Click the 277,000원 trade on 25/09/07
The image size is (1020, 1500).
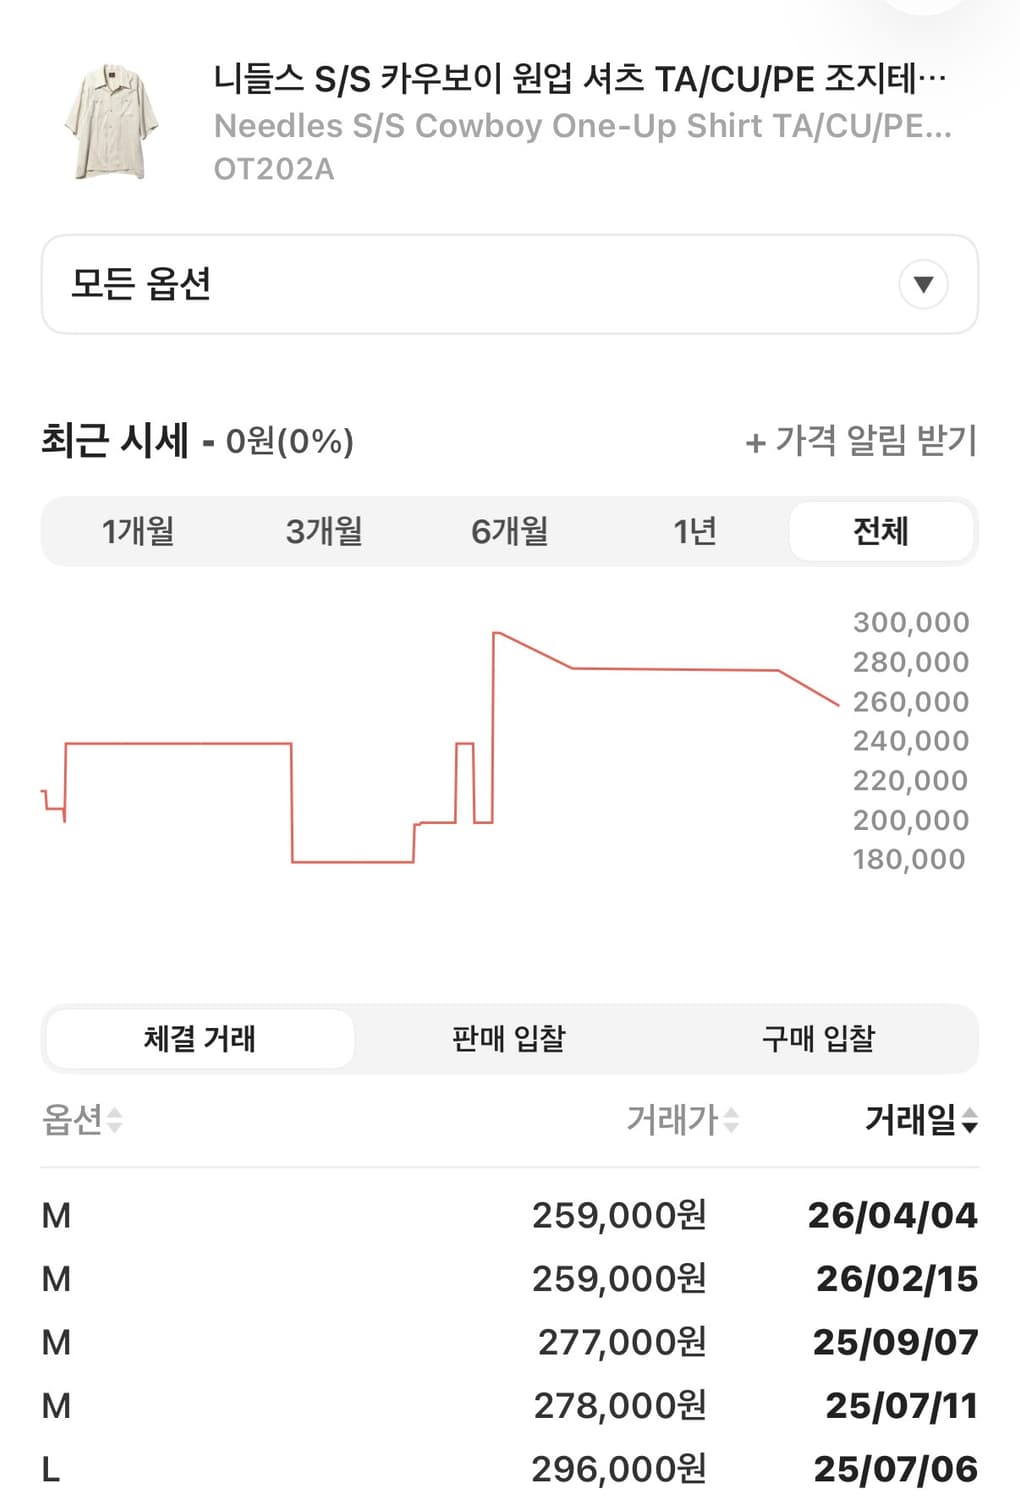(509, 1342)
